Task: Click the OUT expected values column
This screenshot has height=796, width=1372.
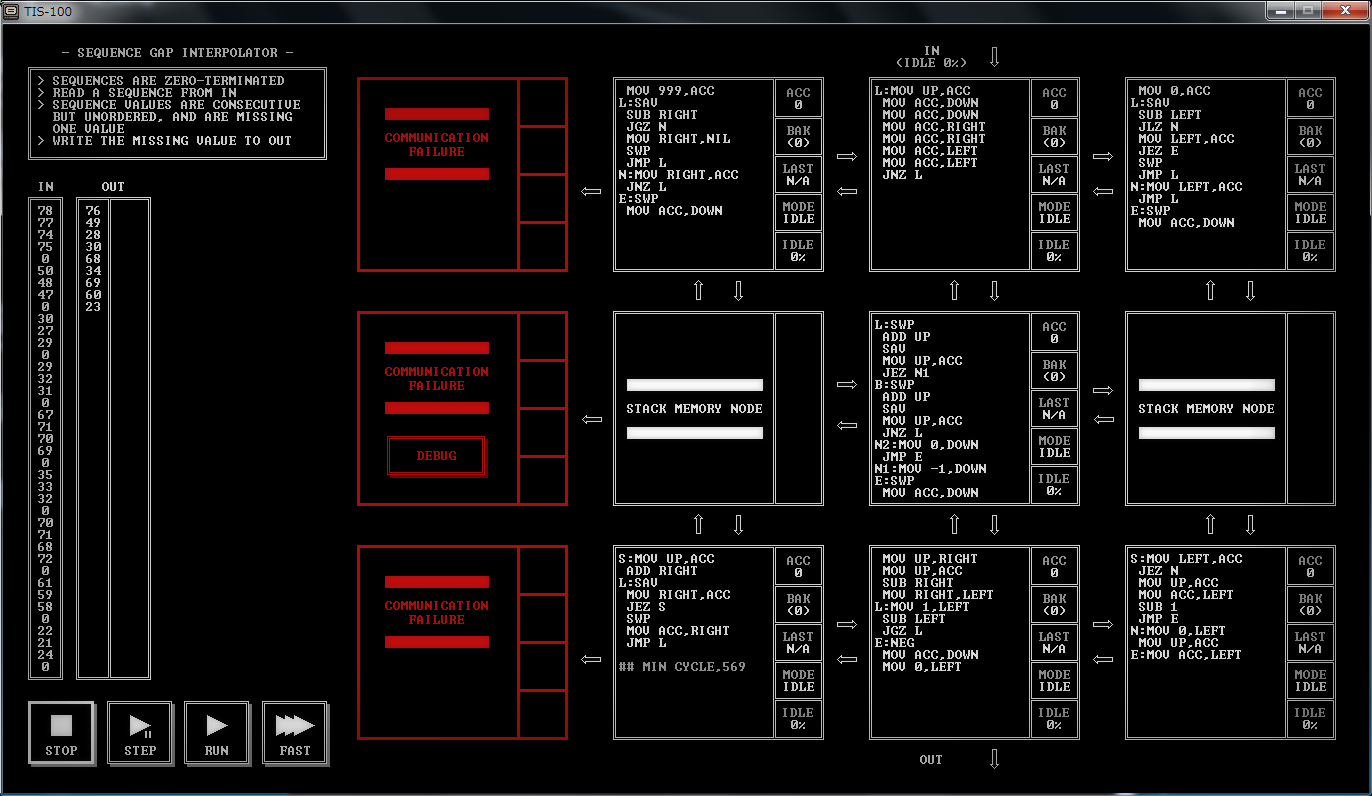Action: coord(93,439)
